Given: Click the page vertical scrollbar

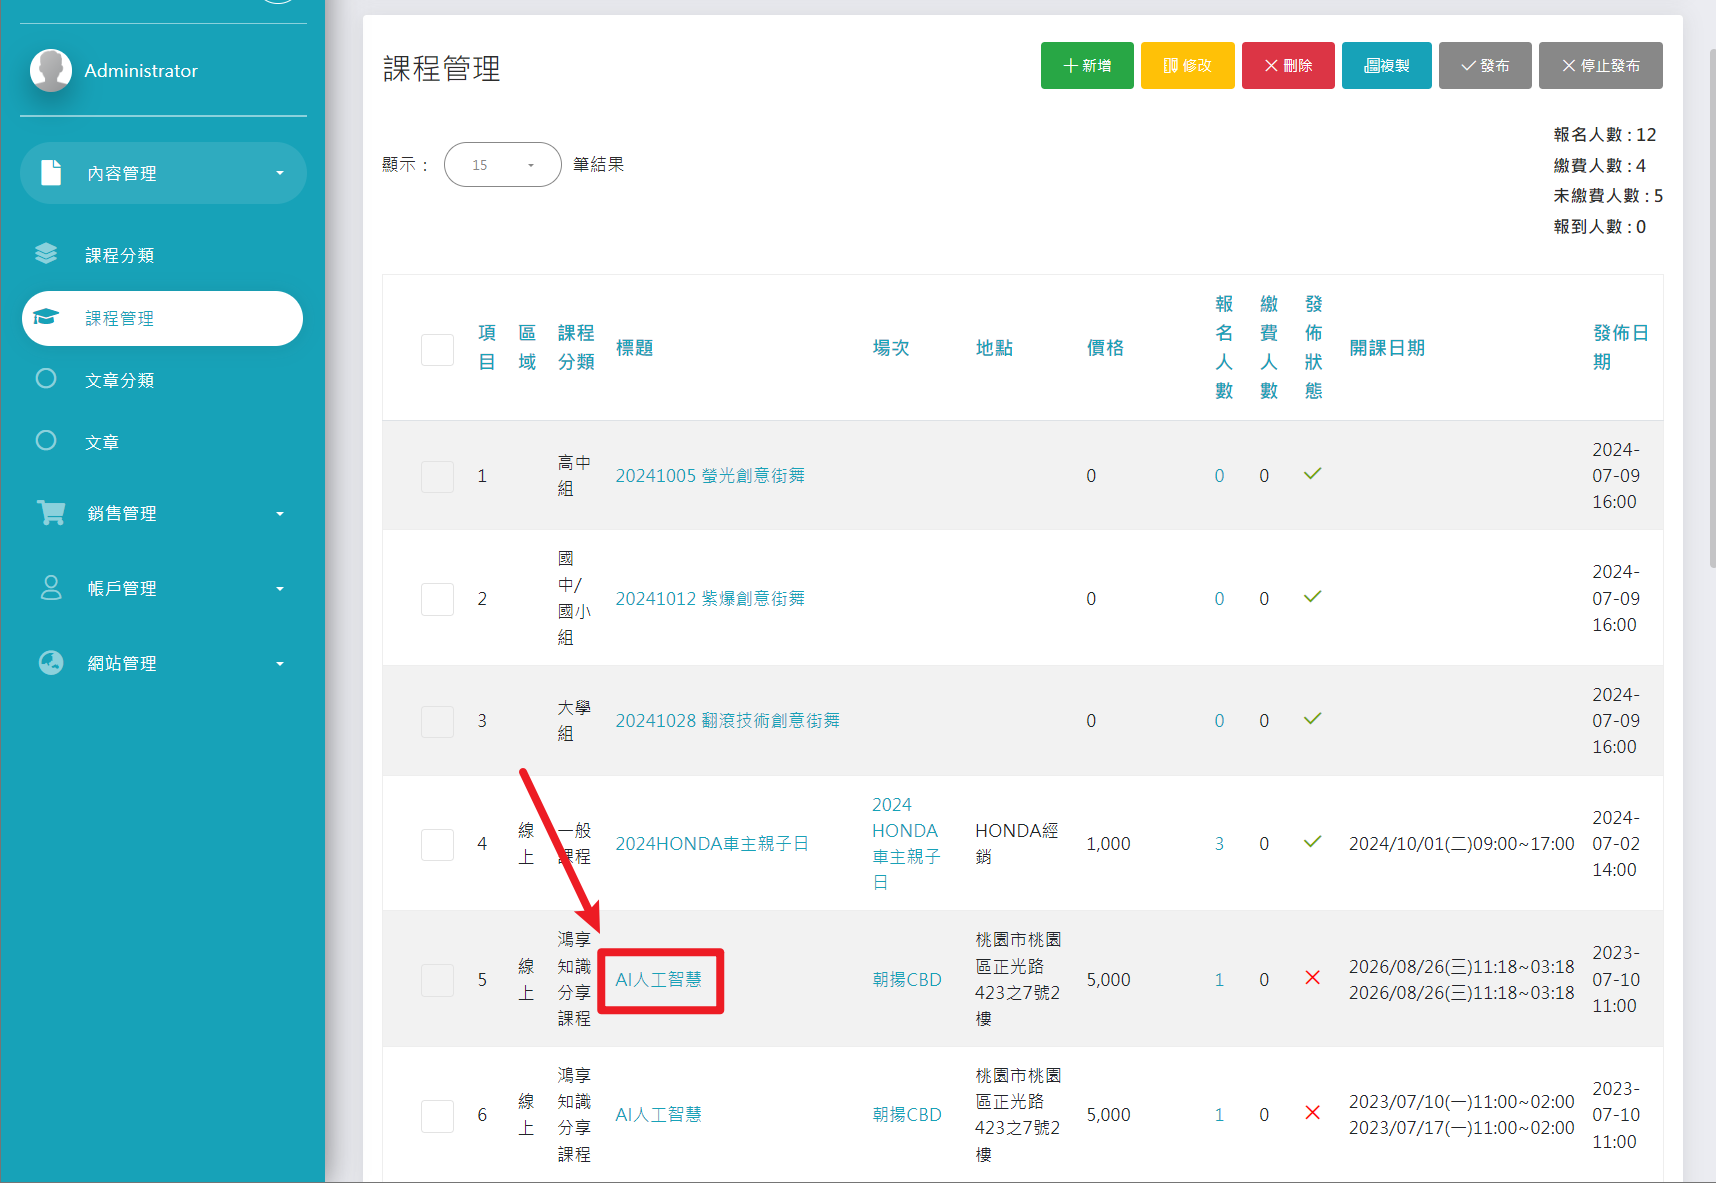Looking at the screenshot, I should tap(1711, 300).
